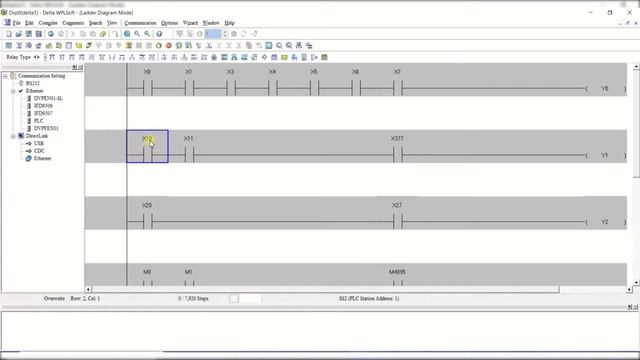The image size is (640, 360).
Task: Open the Compiler menu
Action: [48, 23]
